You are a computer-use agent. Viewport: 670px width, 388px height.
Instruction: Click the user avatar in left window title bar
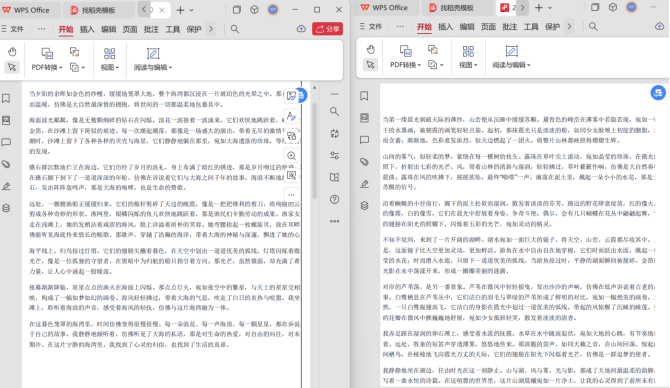(x=273, y=9)
